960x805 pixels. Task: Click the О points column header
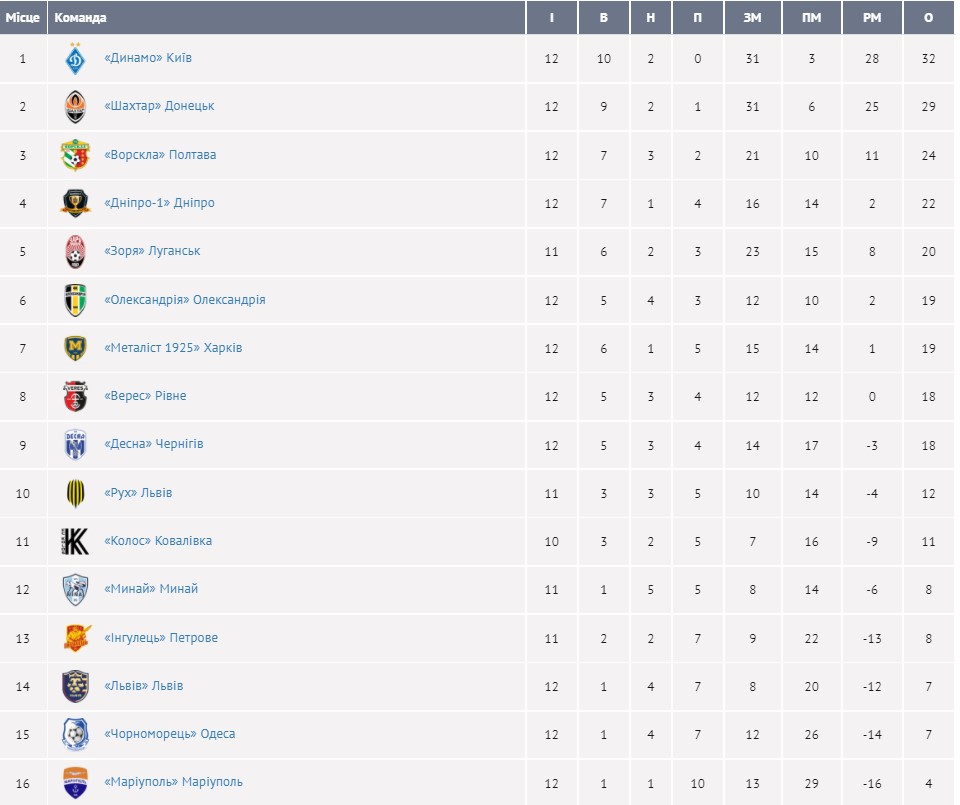[x=928, y=18]
